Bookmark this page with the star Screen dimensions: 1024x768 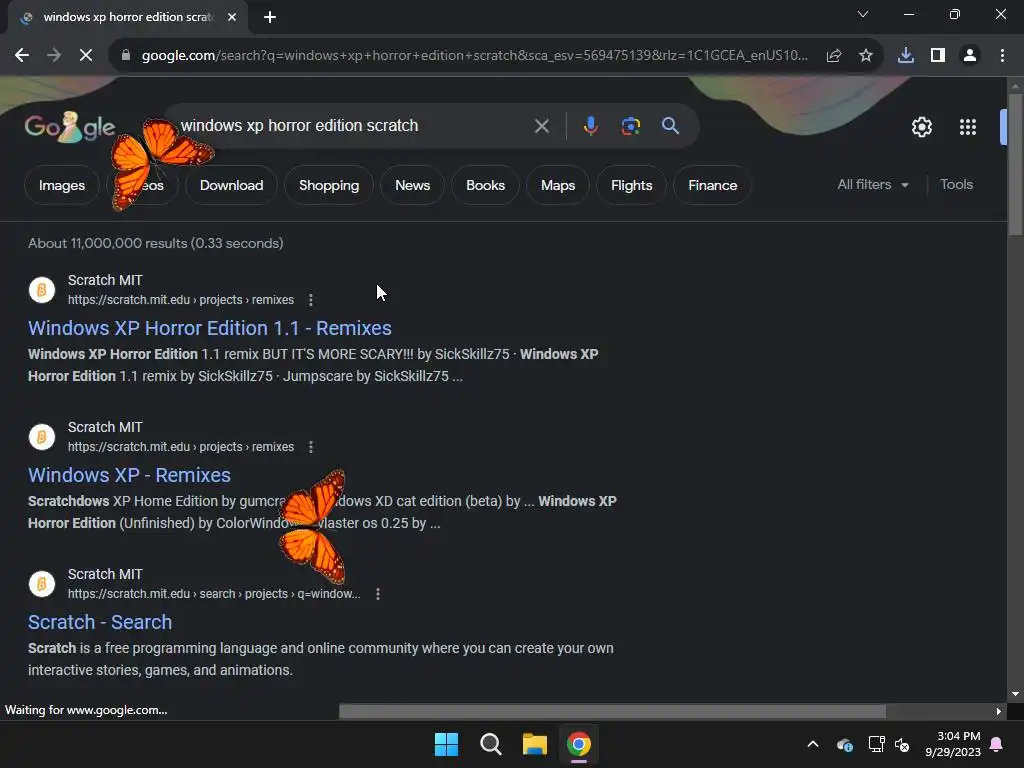coord(865,56)
